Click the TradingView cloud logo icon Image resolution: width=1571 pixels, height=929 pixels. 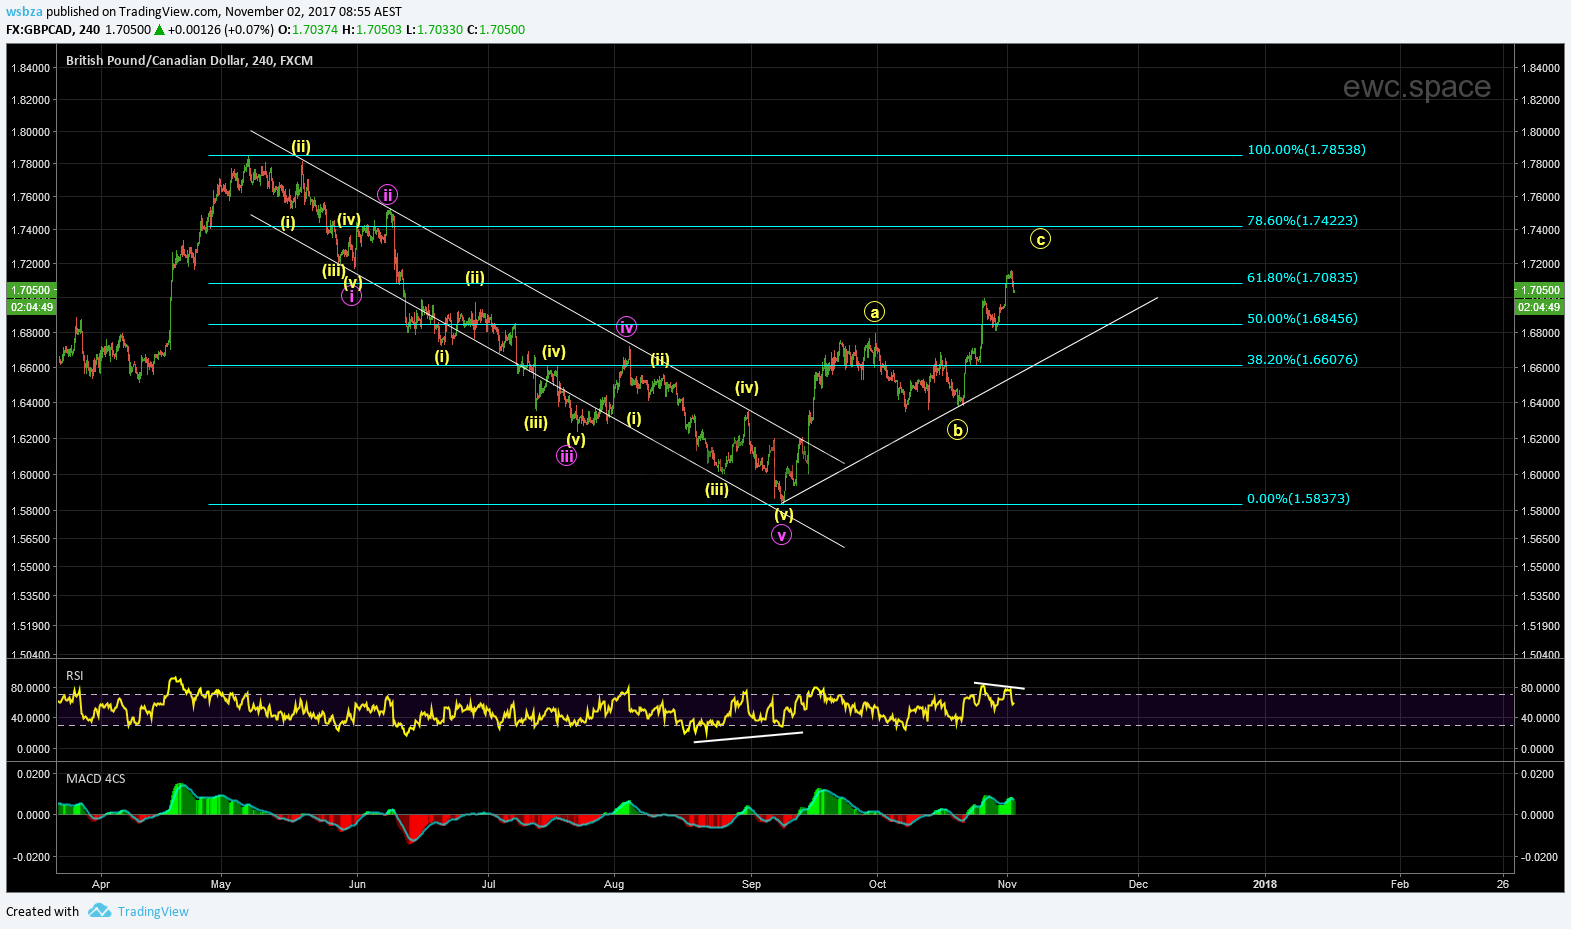[x=99, y=911]
